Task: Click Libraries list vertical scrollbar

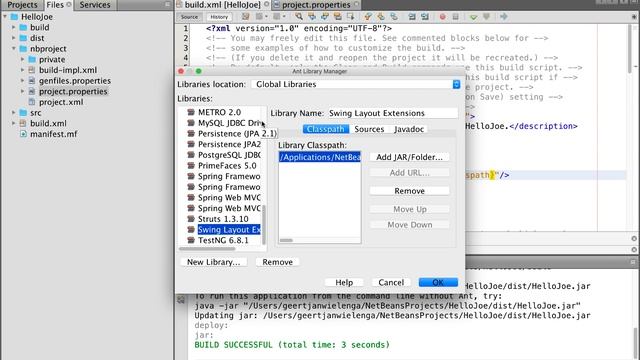Action: coord(264,224)
